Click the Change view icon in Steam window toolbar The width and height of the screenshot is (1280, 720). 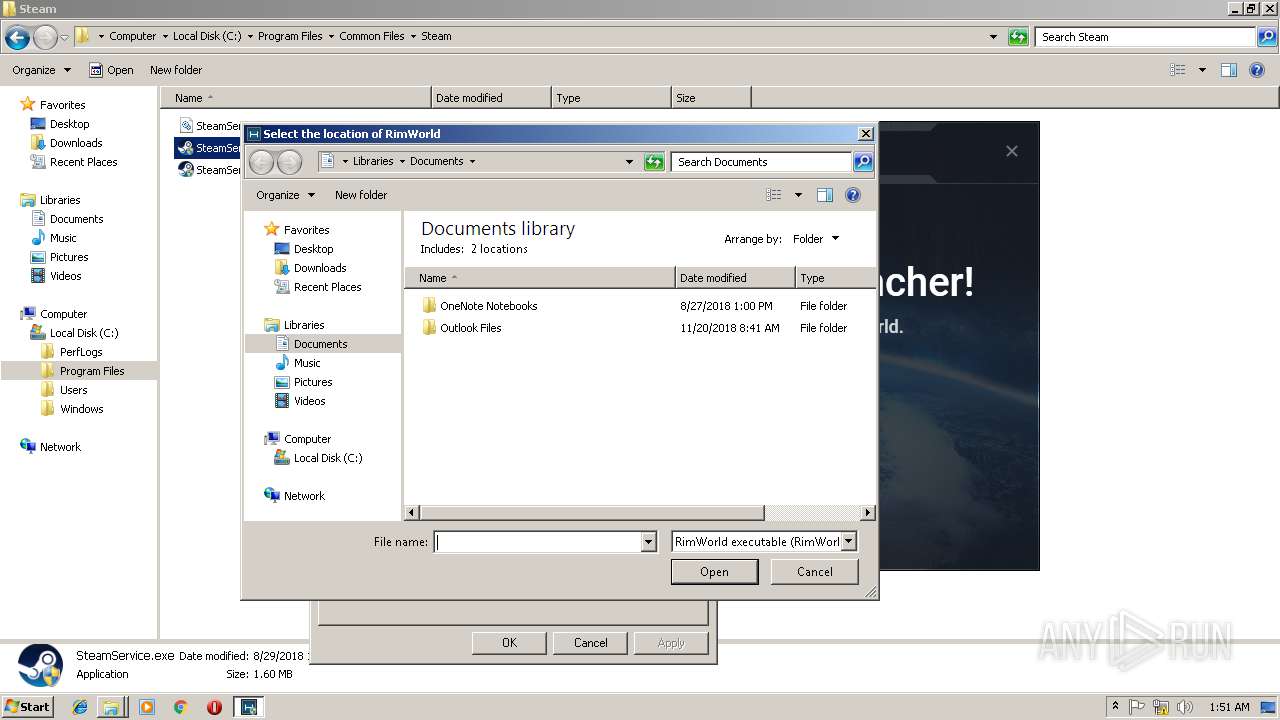tap(1178, 70)
